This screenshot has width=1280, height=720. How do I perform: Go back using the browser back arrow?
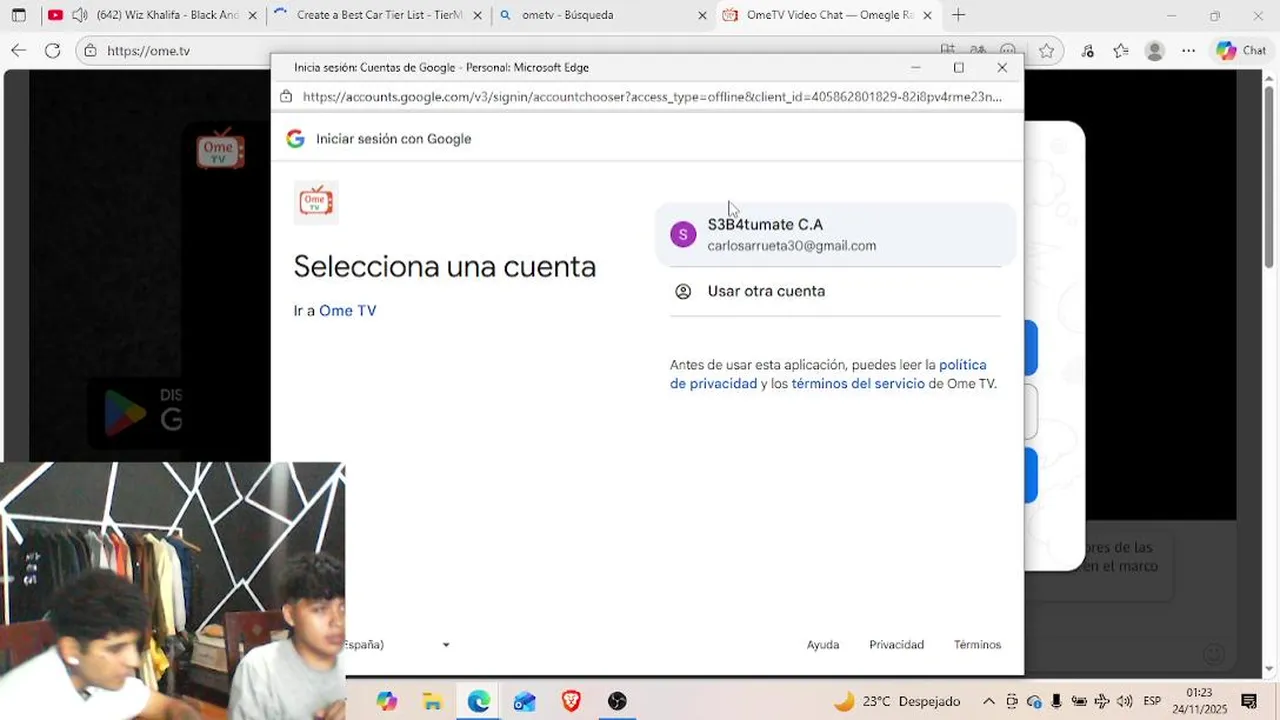(18, 50)
